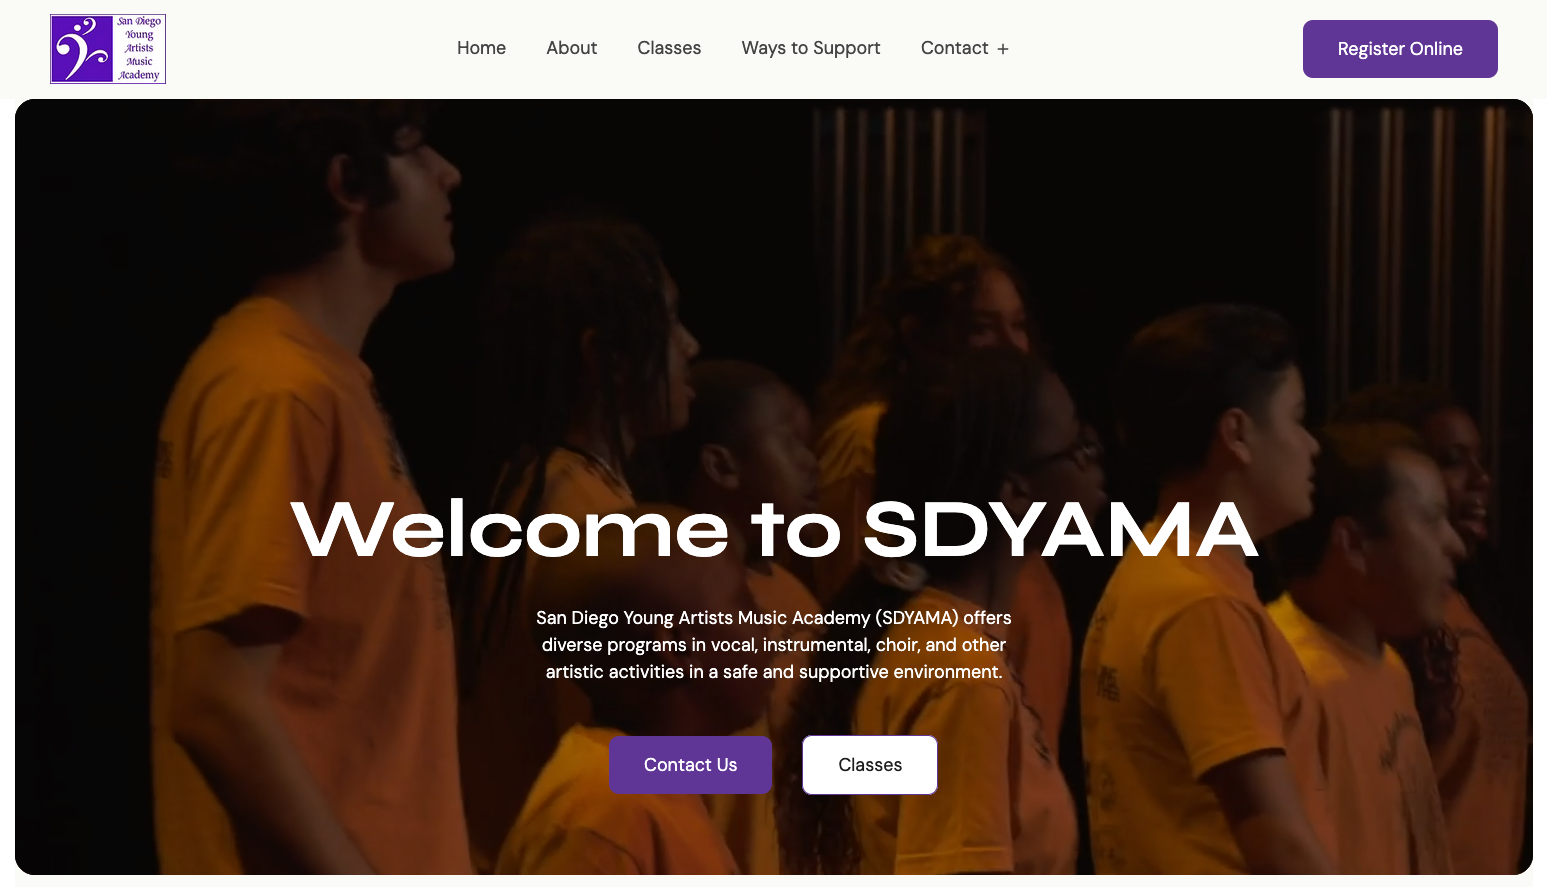Click the SDYAMA logo in the header
Image resolution: width=1547 pixels, height=887 pixels.
(108, 49)
